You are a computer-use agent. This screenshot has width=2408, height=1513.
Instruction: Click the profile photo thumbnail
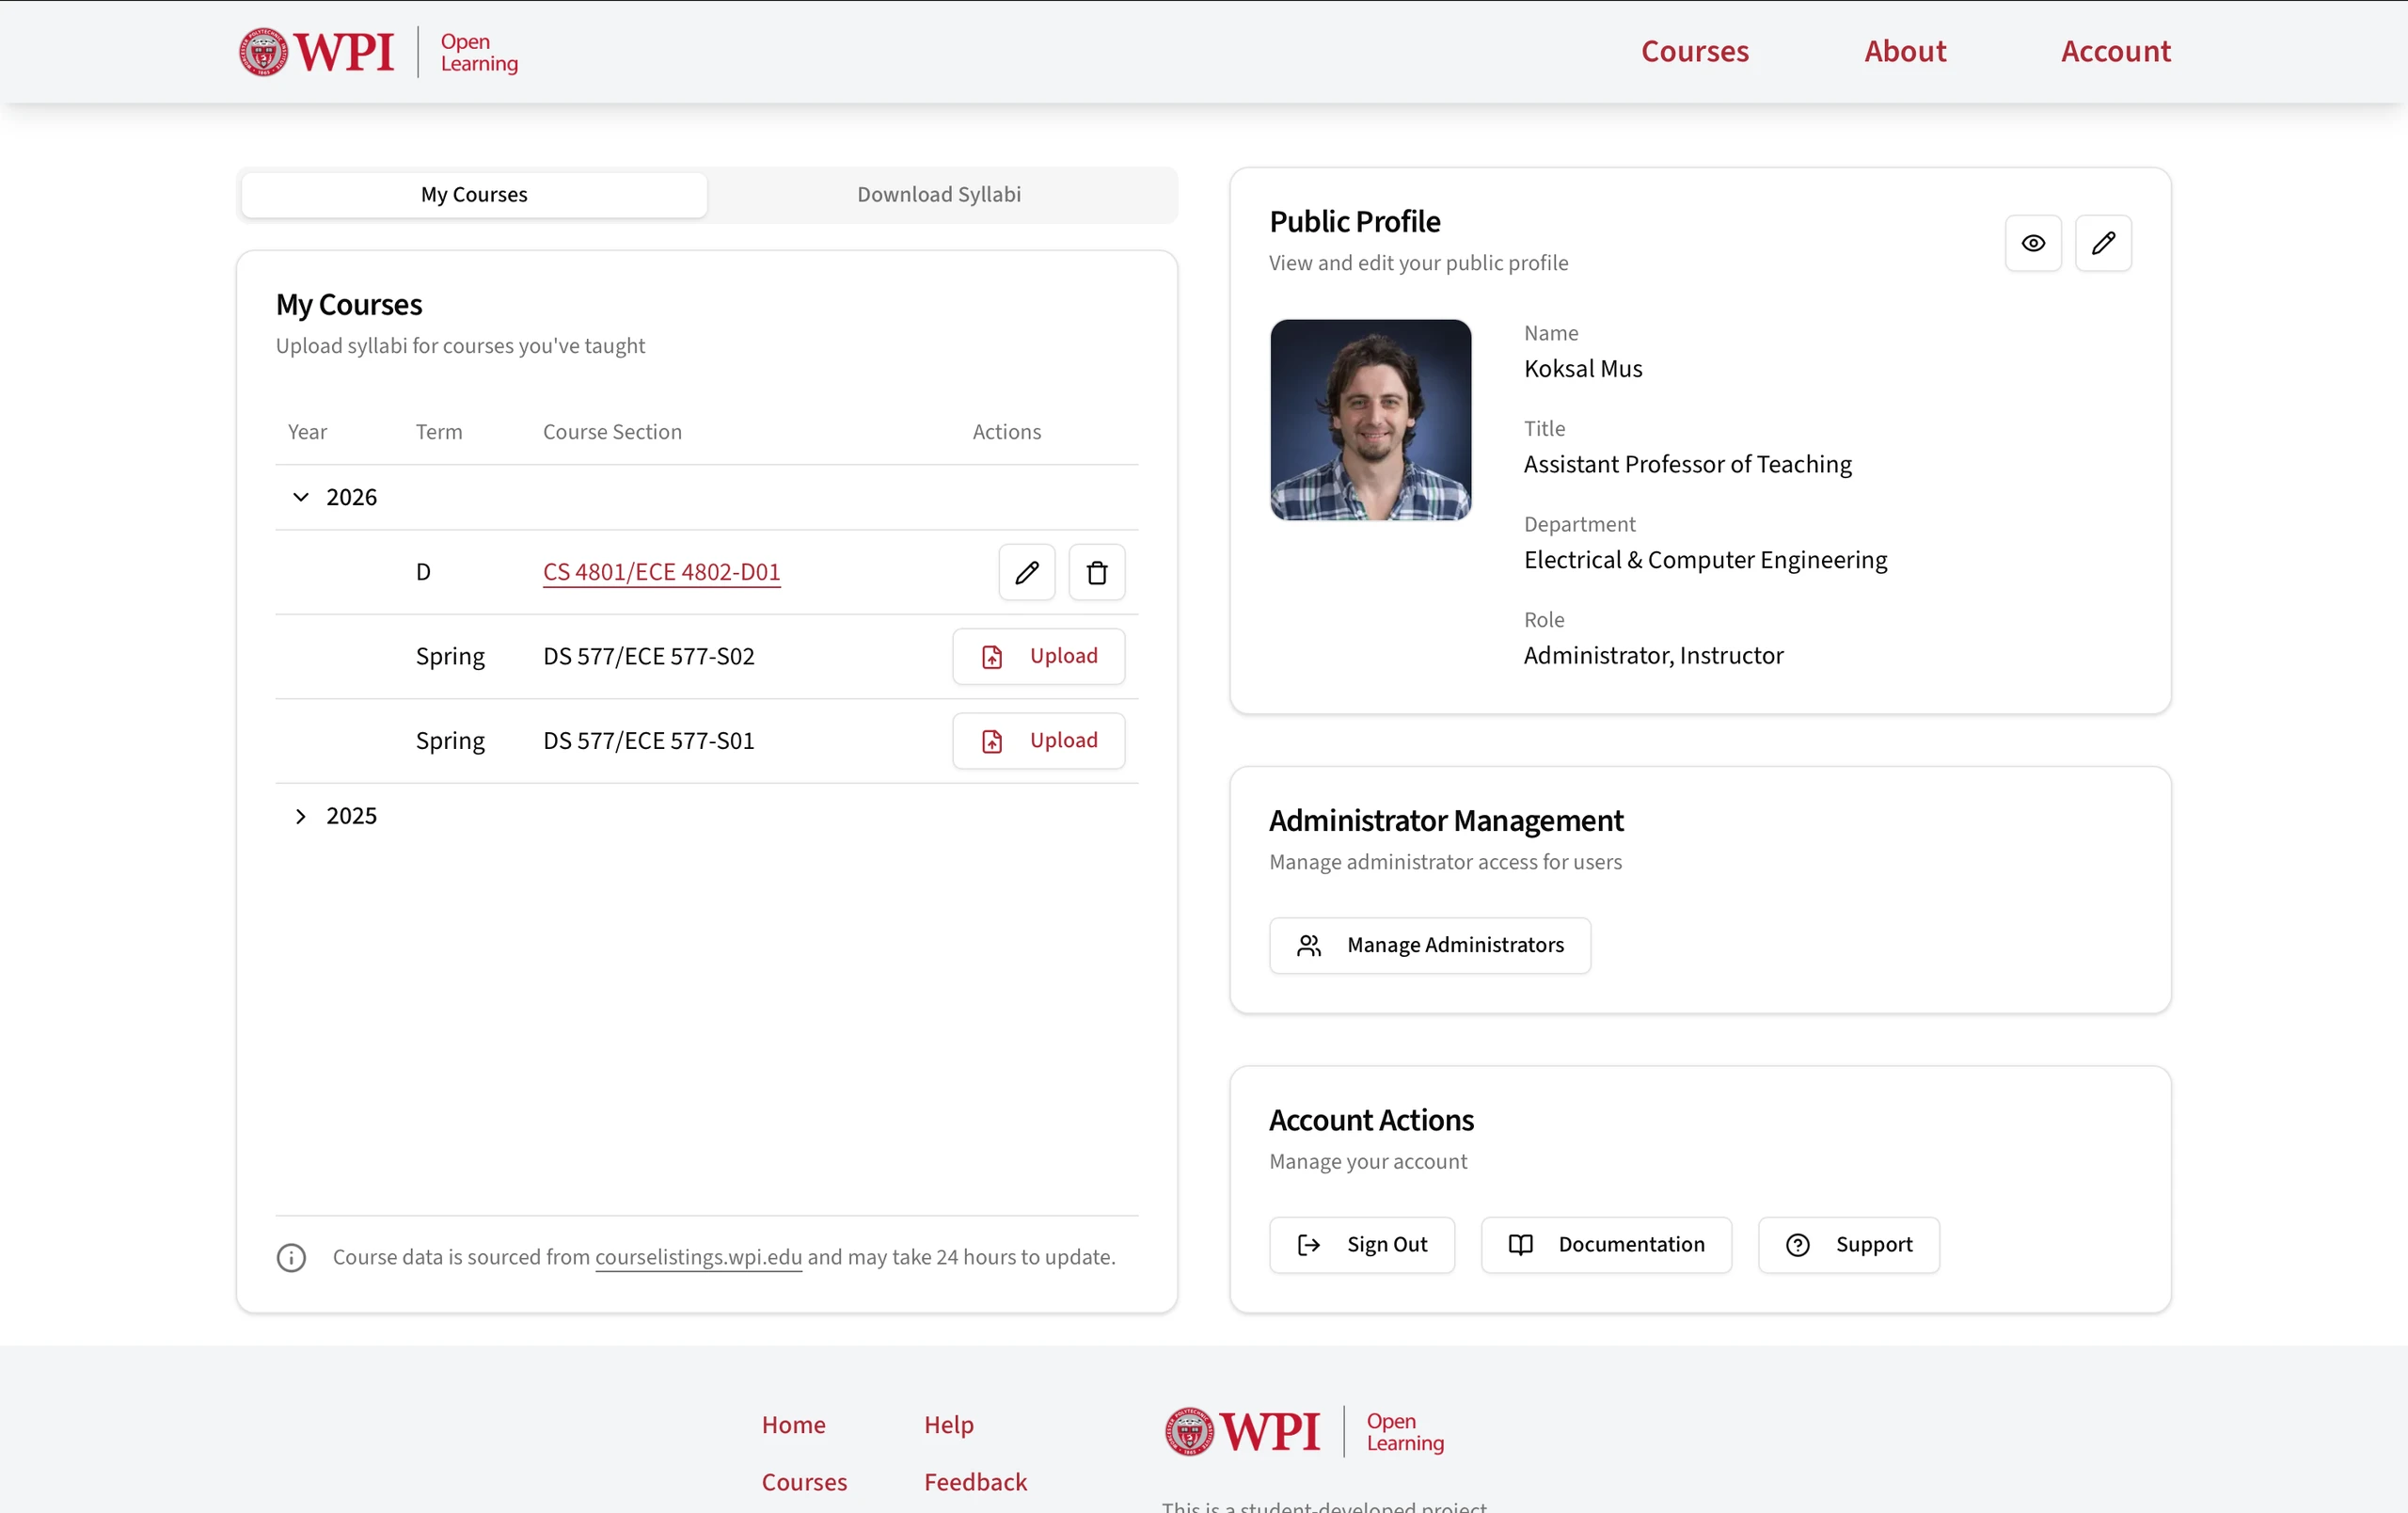pos(1370,420)
